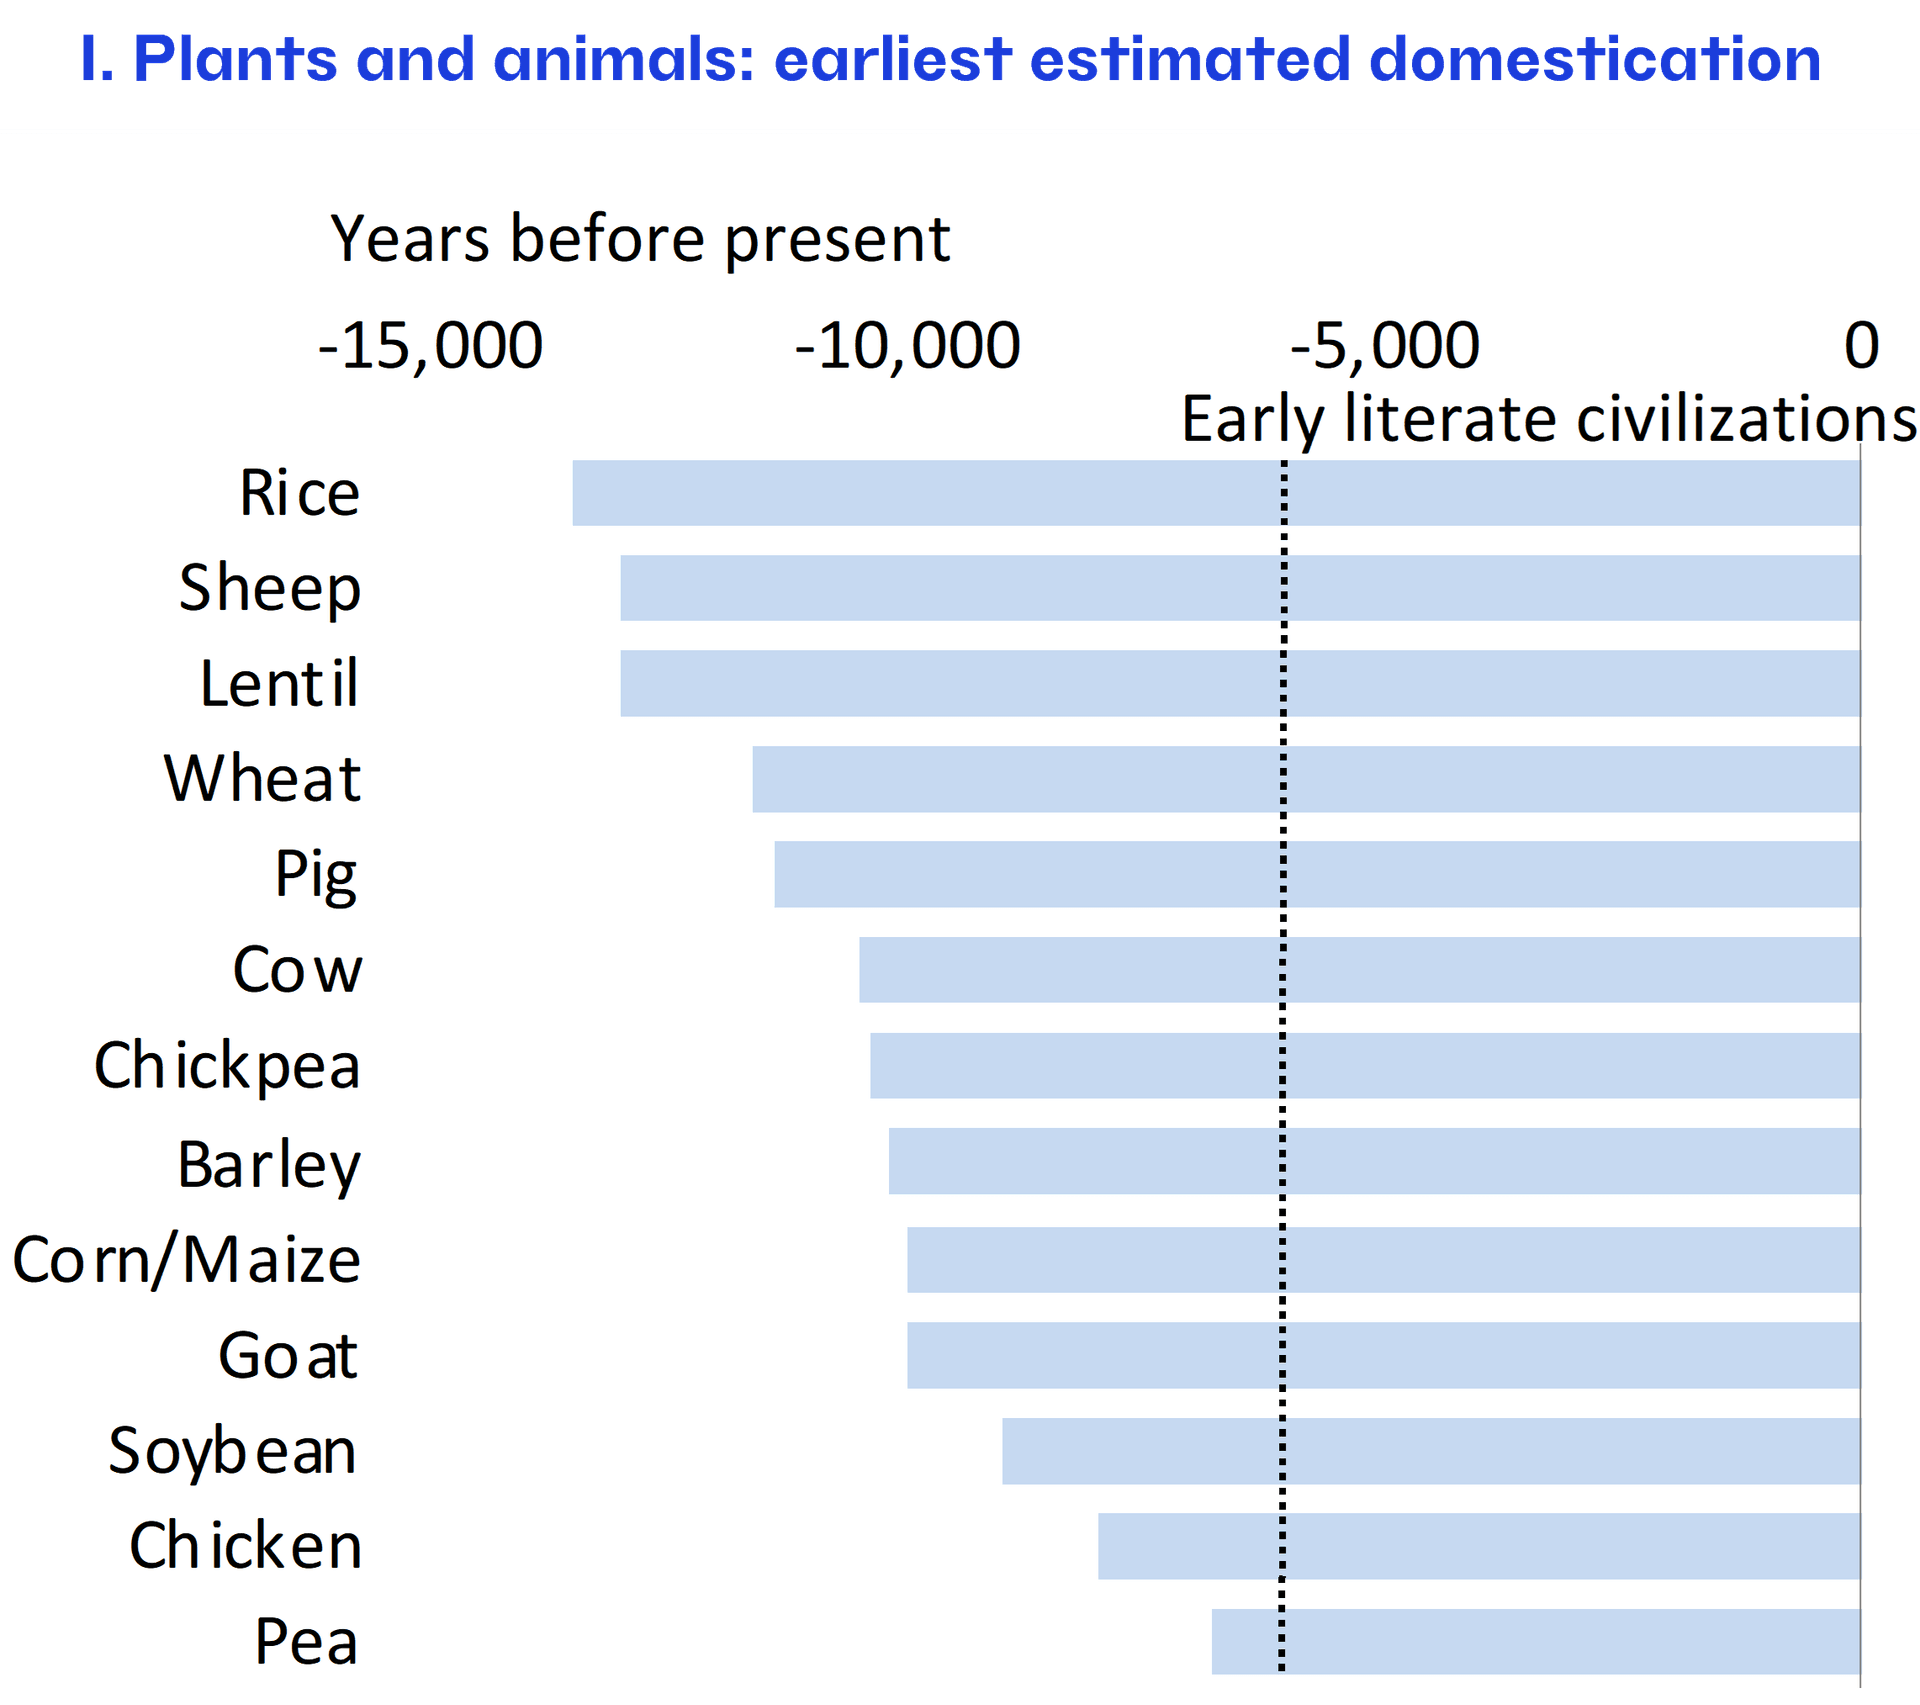Select the Chicken data bar
The height and width of the screenshot is (1705, 1920).
coord(1480,1546)
